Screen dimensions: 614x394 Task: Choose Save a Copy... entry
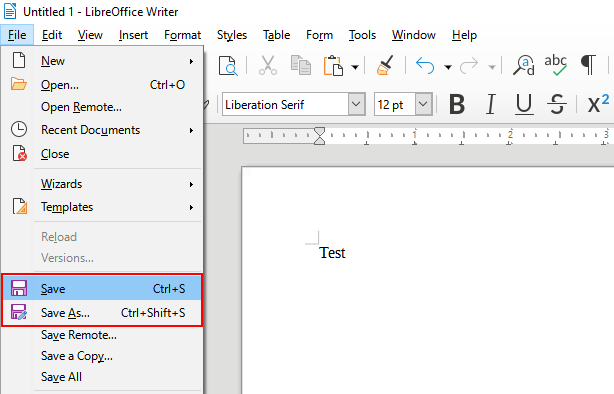pyautogui.click(x=102, y=356)
